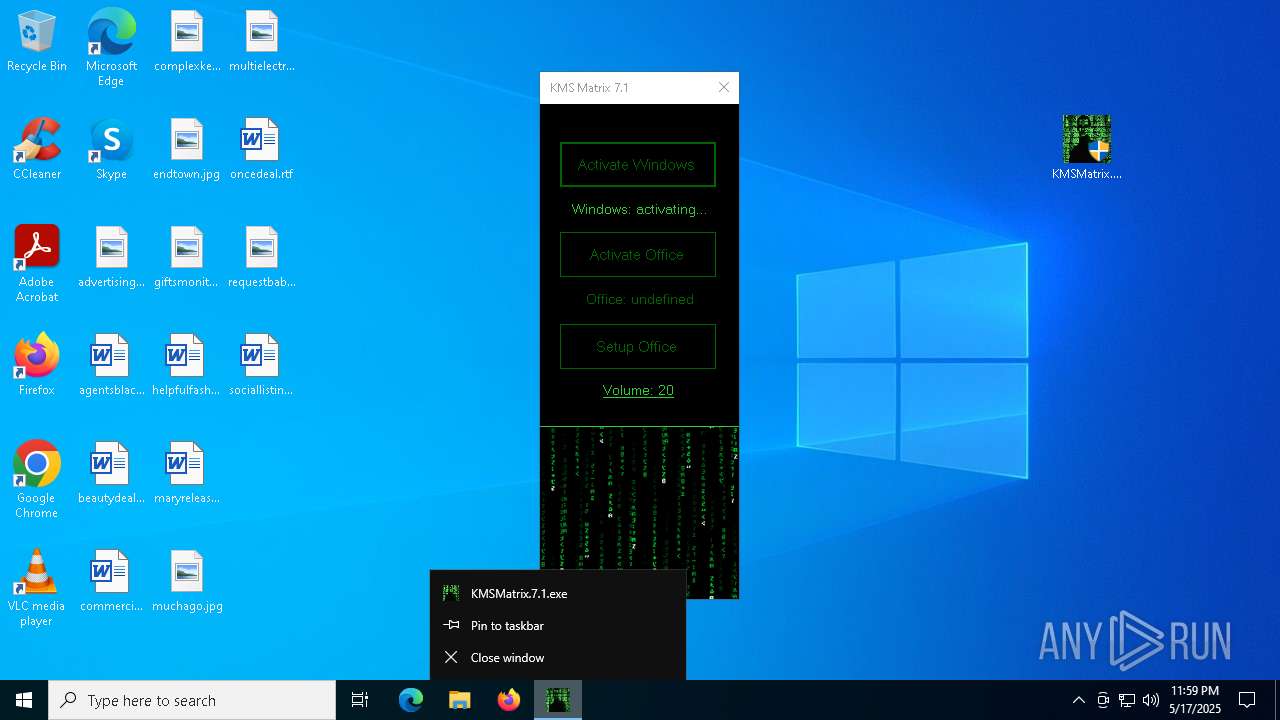Open Edge from the taskbar
1280x720 pixels.
point(411,700)
